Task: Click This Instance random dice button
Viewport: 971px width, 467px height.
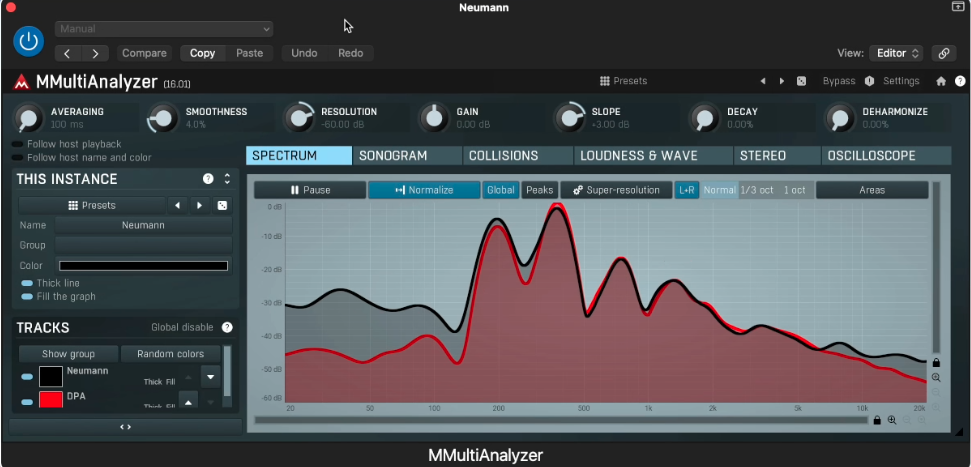Action: pyautogui.click(x=222, y=206)
